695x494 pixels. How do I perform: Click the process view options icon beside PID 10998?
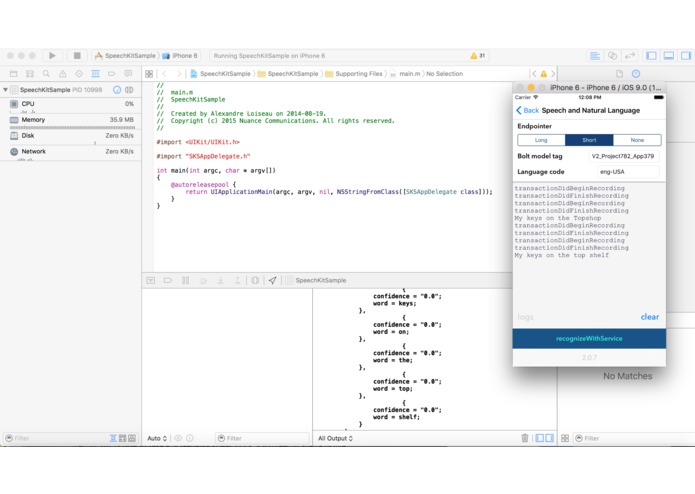(x=129, y=89)
